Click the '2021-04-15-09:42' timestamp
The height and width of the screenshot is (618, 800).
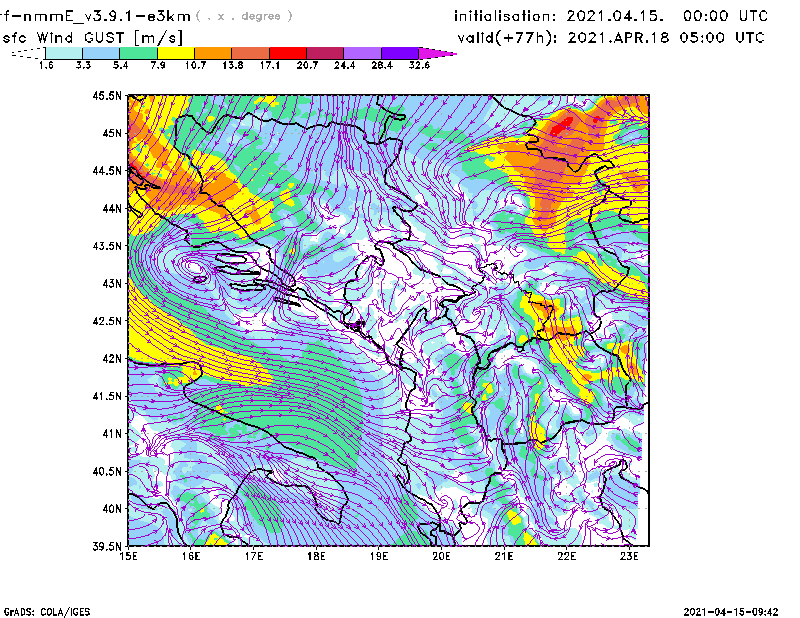(731, 612)
